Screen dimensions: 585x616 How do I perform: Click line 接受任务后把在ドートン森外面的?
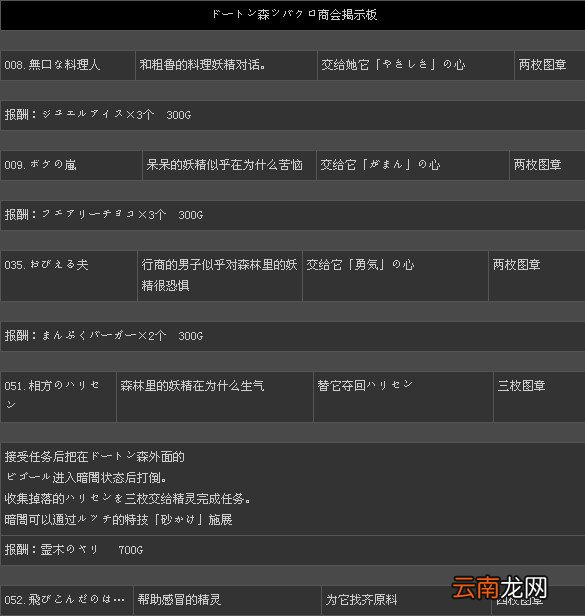(x=94, y=457)
